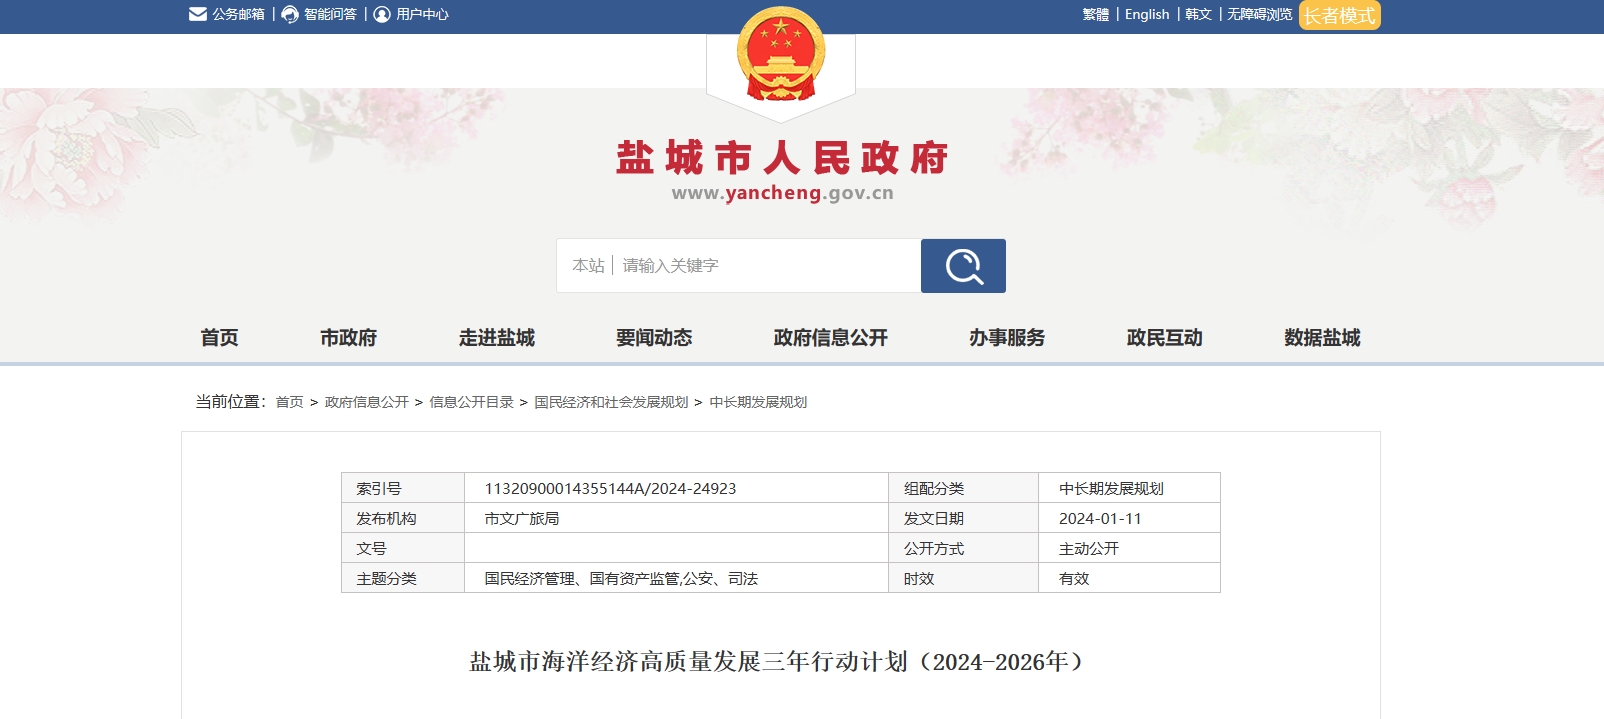Click the 信息公开目录 breadcrumb link
Image resolution: width=1604 pixels, height=719 pixels.
coord(471,402)
